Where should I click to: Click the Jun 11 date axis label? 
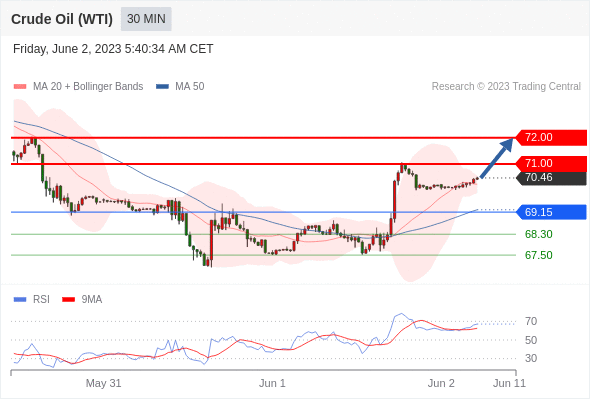[x=509, y=383]
